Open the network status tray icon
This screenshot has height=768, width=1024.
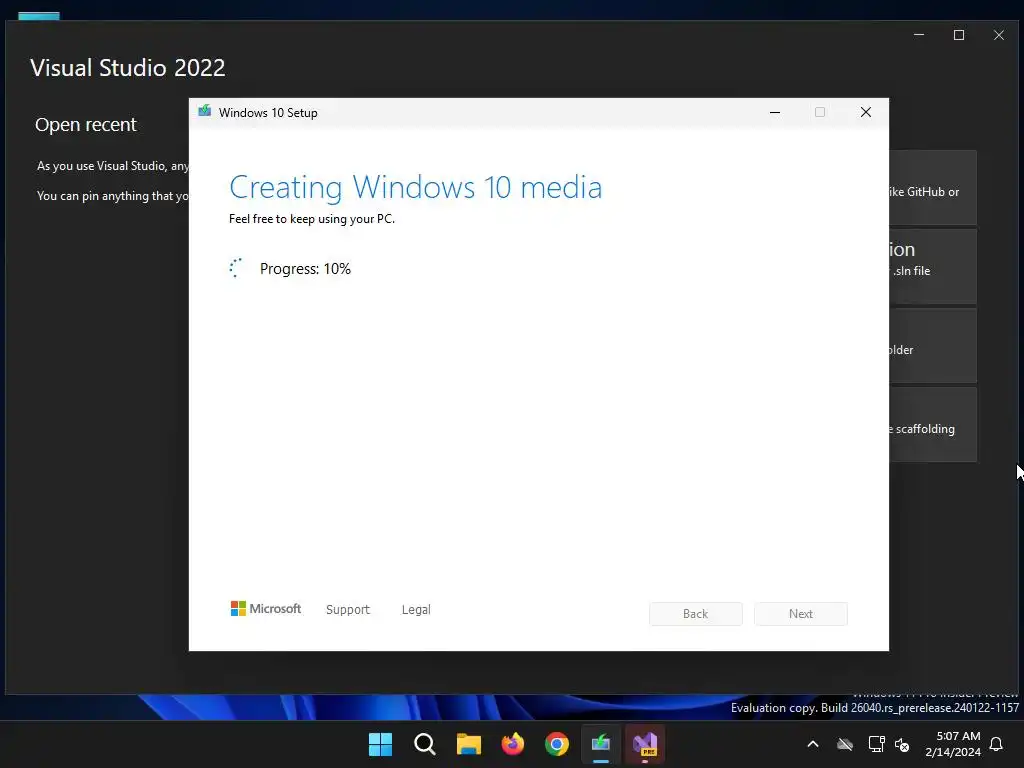pyautogui.click(x=876, y=744)
